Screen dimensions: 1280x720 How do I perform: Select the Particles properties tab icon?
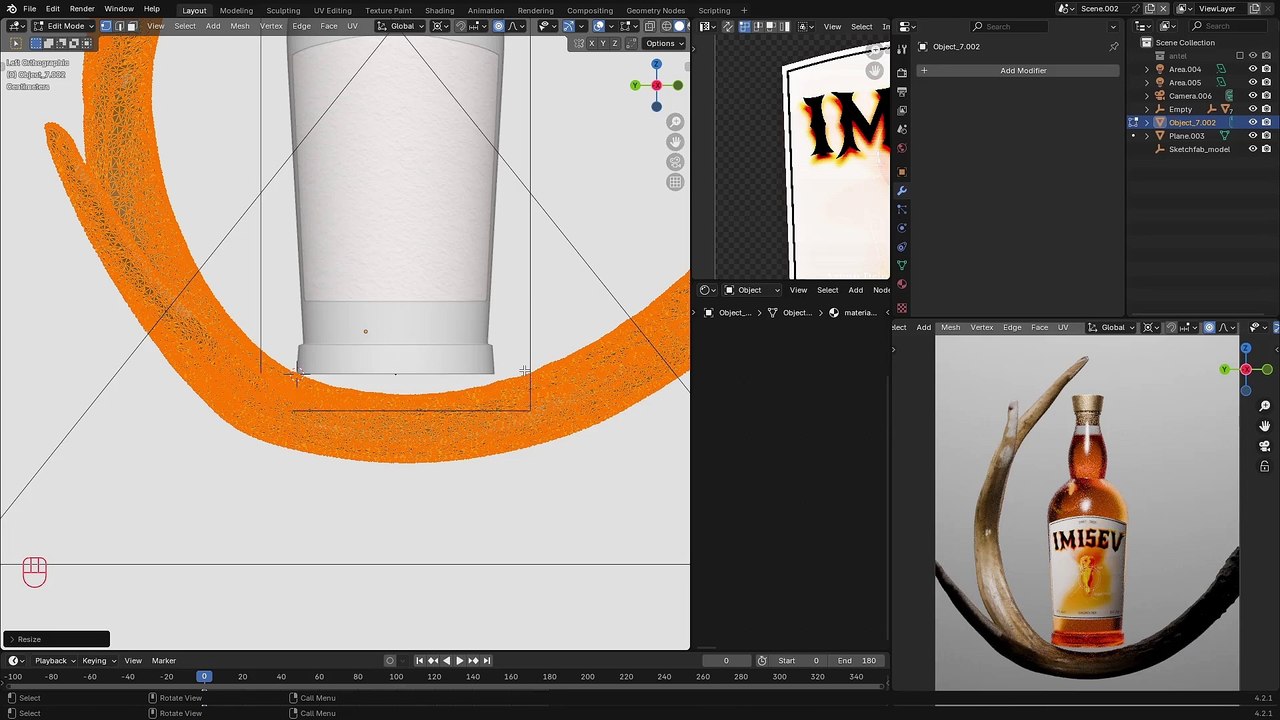tap(901, 209)
